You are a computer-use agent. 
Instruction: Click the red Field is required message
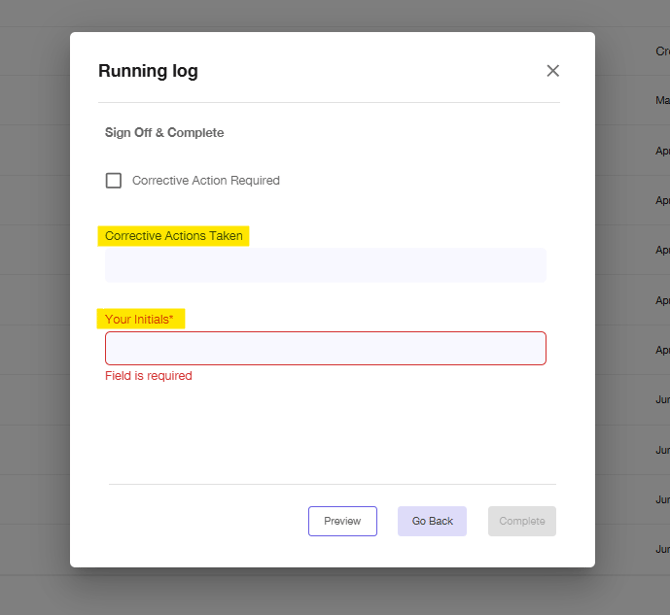pos(148,376)
